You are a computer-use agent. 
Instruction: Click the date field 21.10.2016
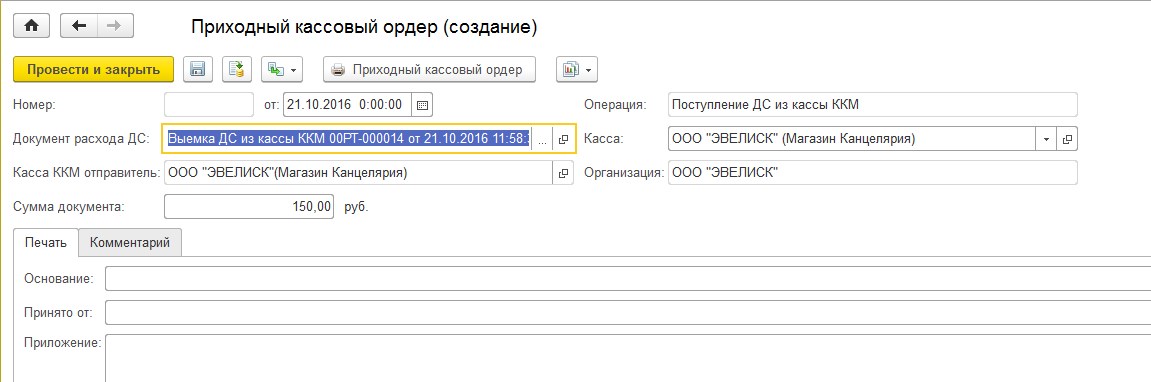(347, 104)
